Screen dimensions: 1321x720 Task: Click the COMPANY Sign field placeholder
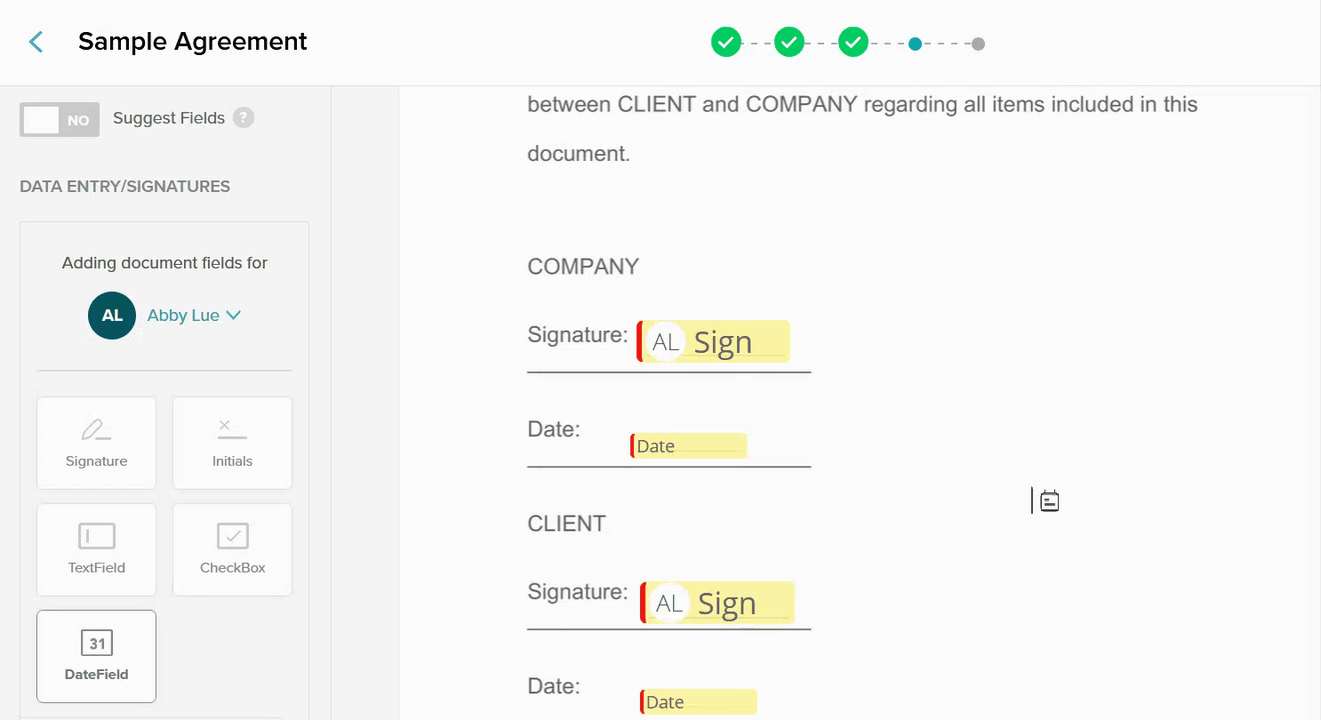[x=713, y=341]
